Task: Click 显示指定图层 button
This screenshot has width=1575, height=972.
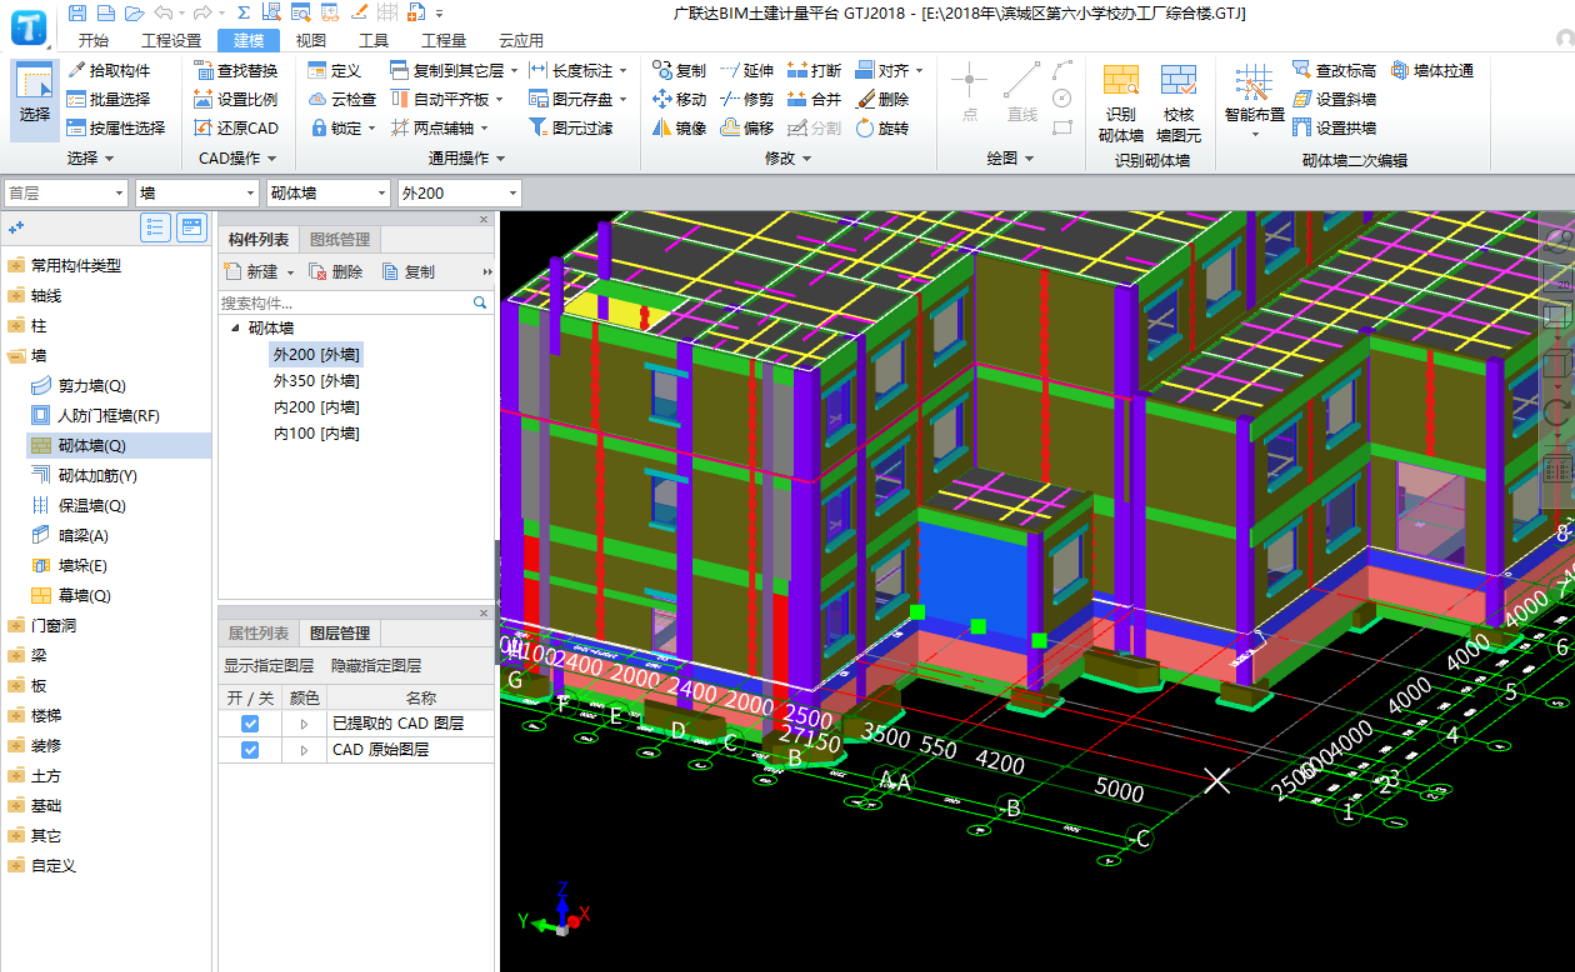Action: [x=268, y=665]
